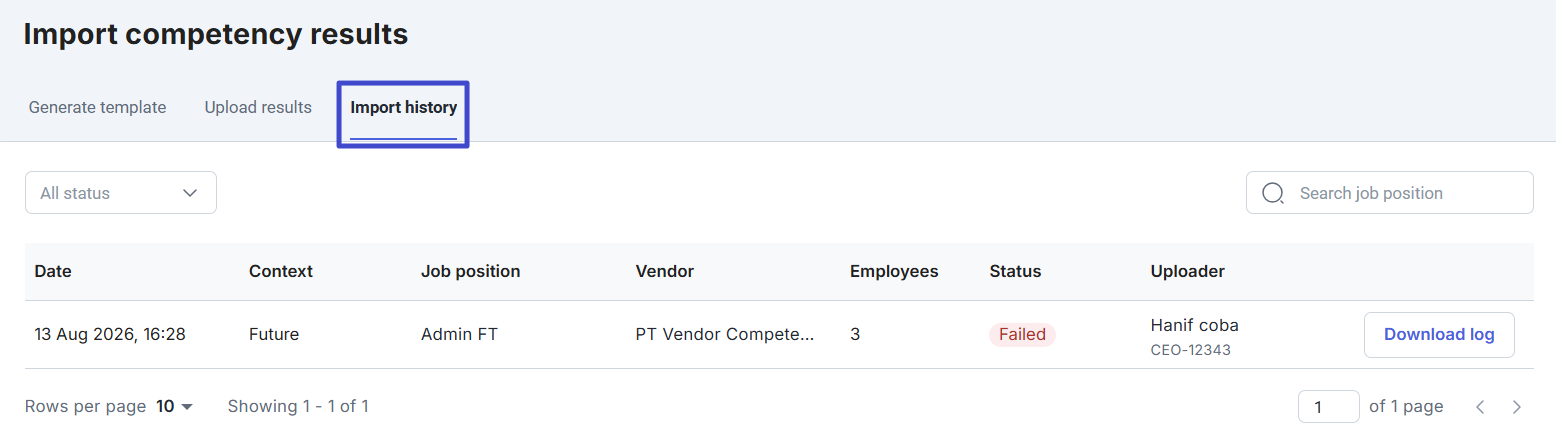The height and width of the screenshot is (444, 1556).
Task: Go to the previous page arrow
Action: (1481, 407)
